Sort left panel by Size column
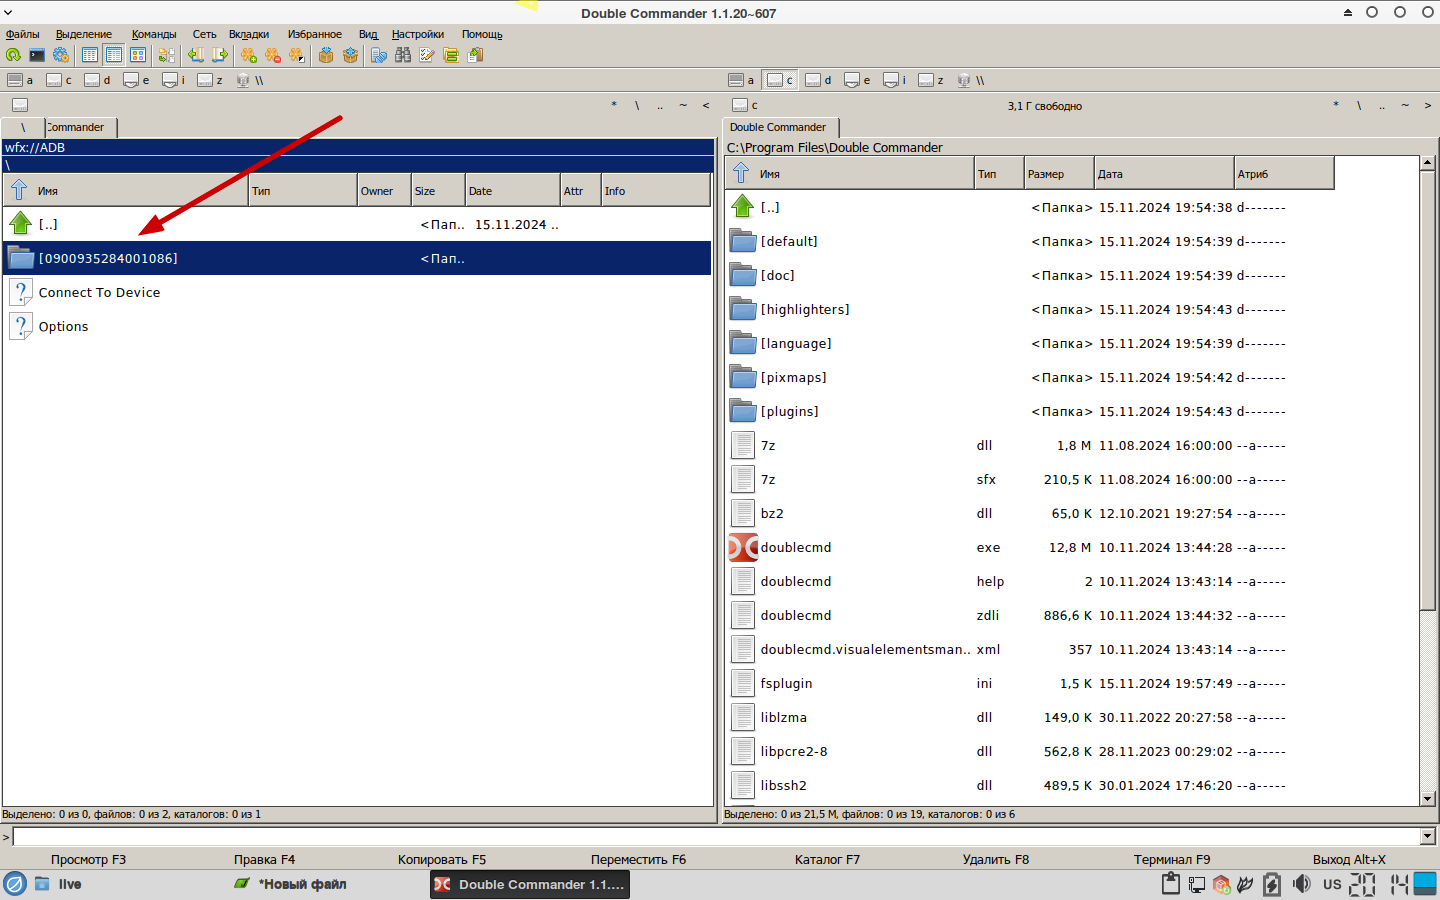This screenshot has width=1440, height=900. coord(438,190)
